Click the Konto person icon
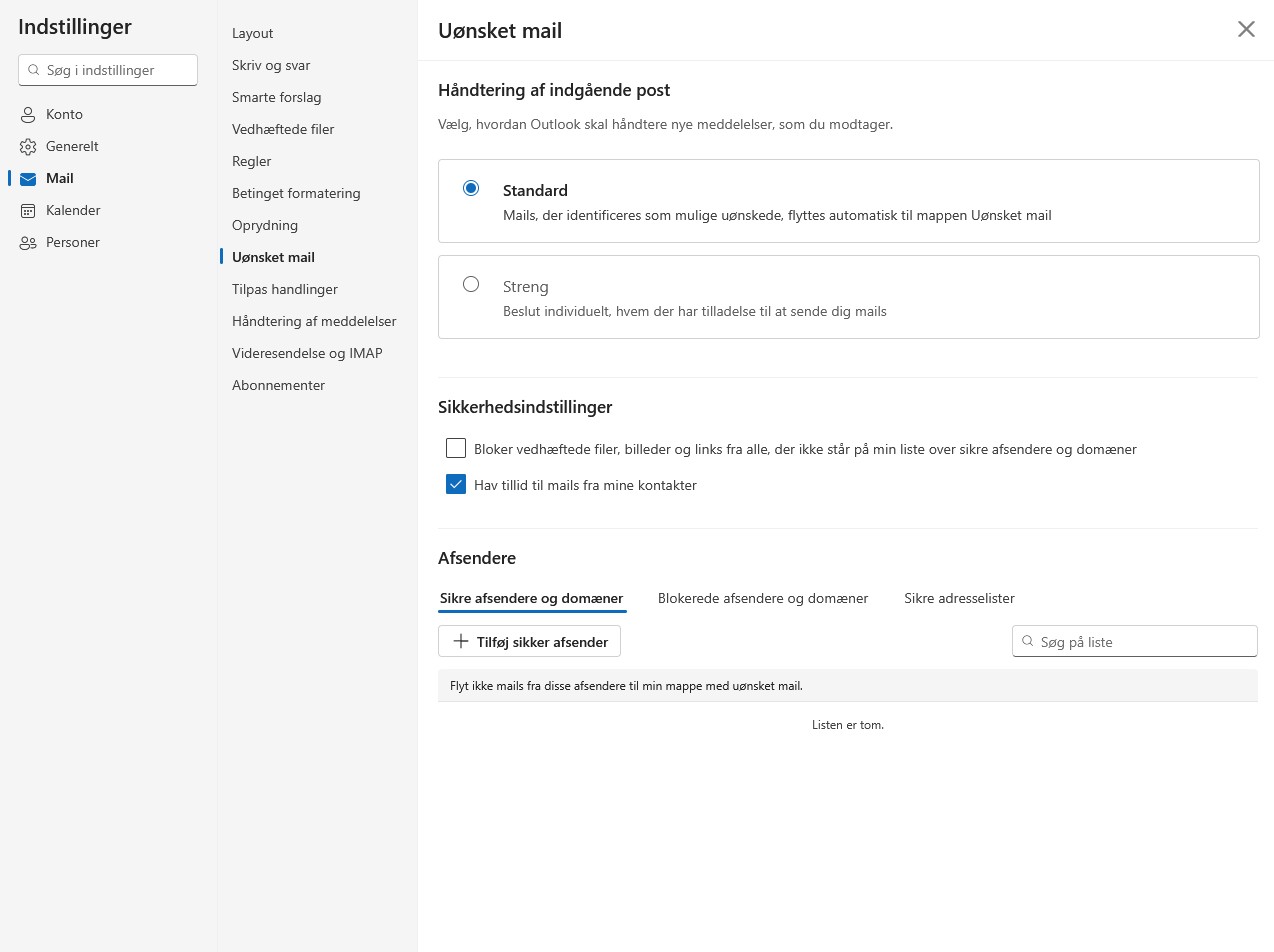 coord(28,115)
